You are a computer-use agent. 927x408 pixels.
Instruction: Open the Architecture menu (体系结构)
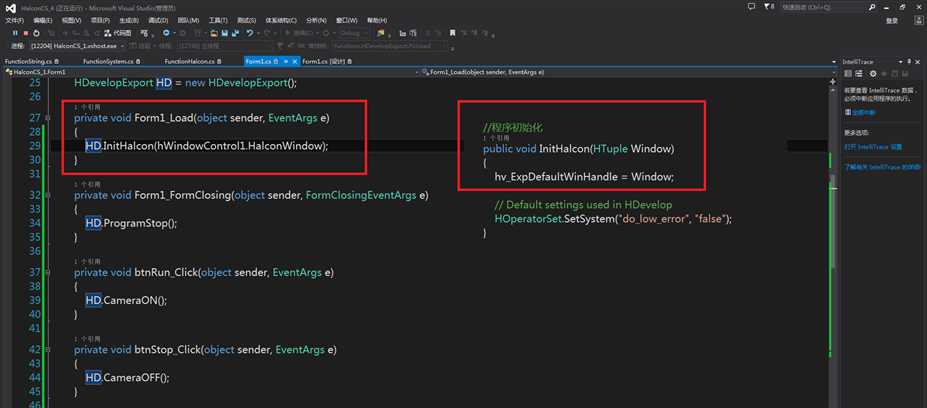tap(281, 20)
